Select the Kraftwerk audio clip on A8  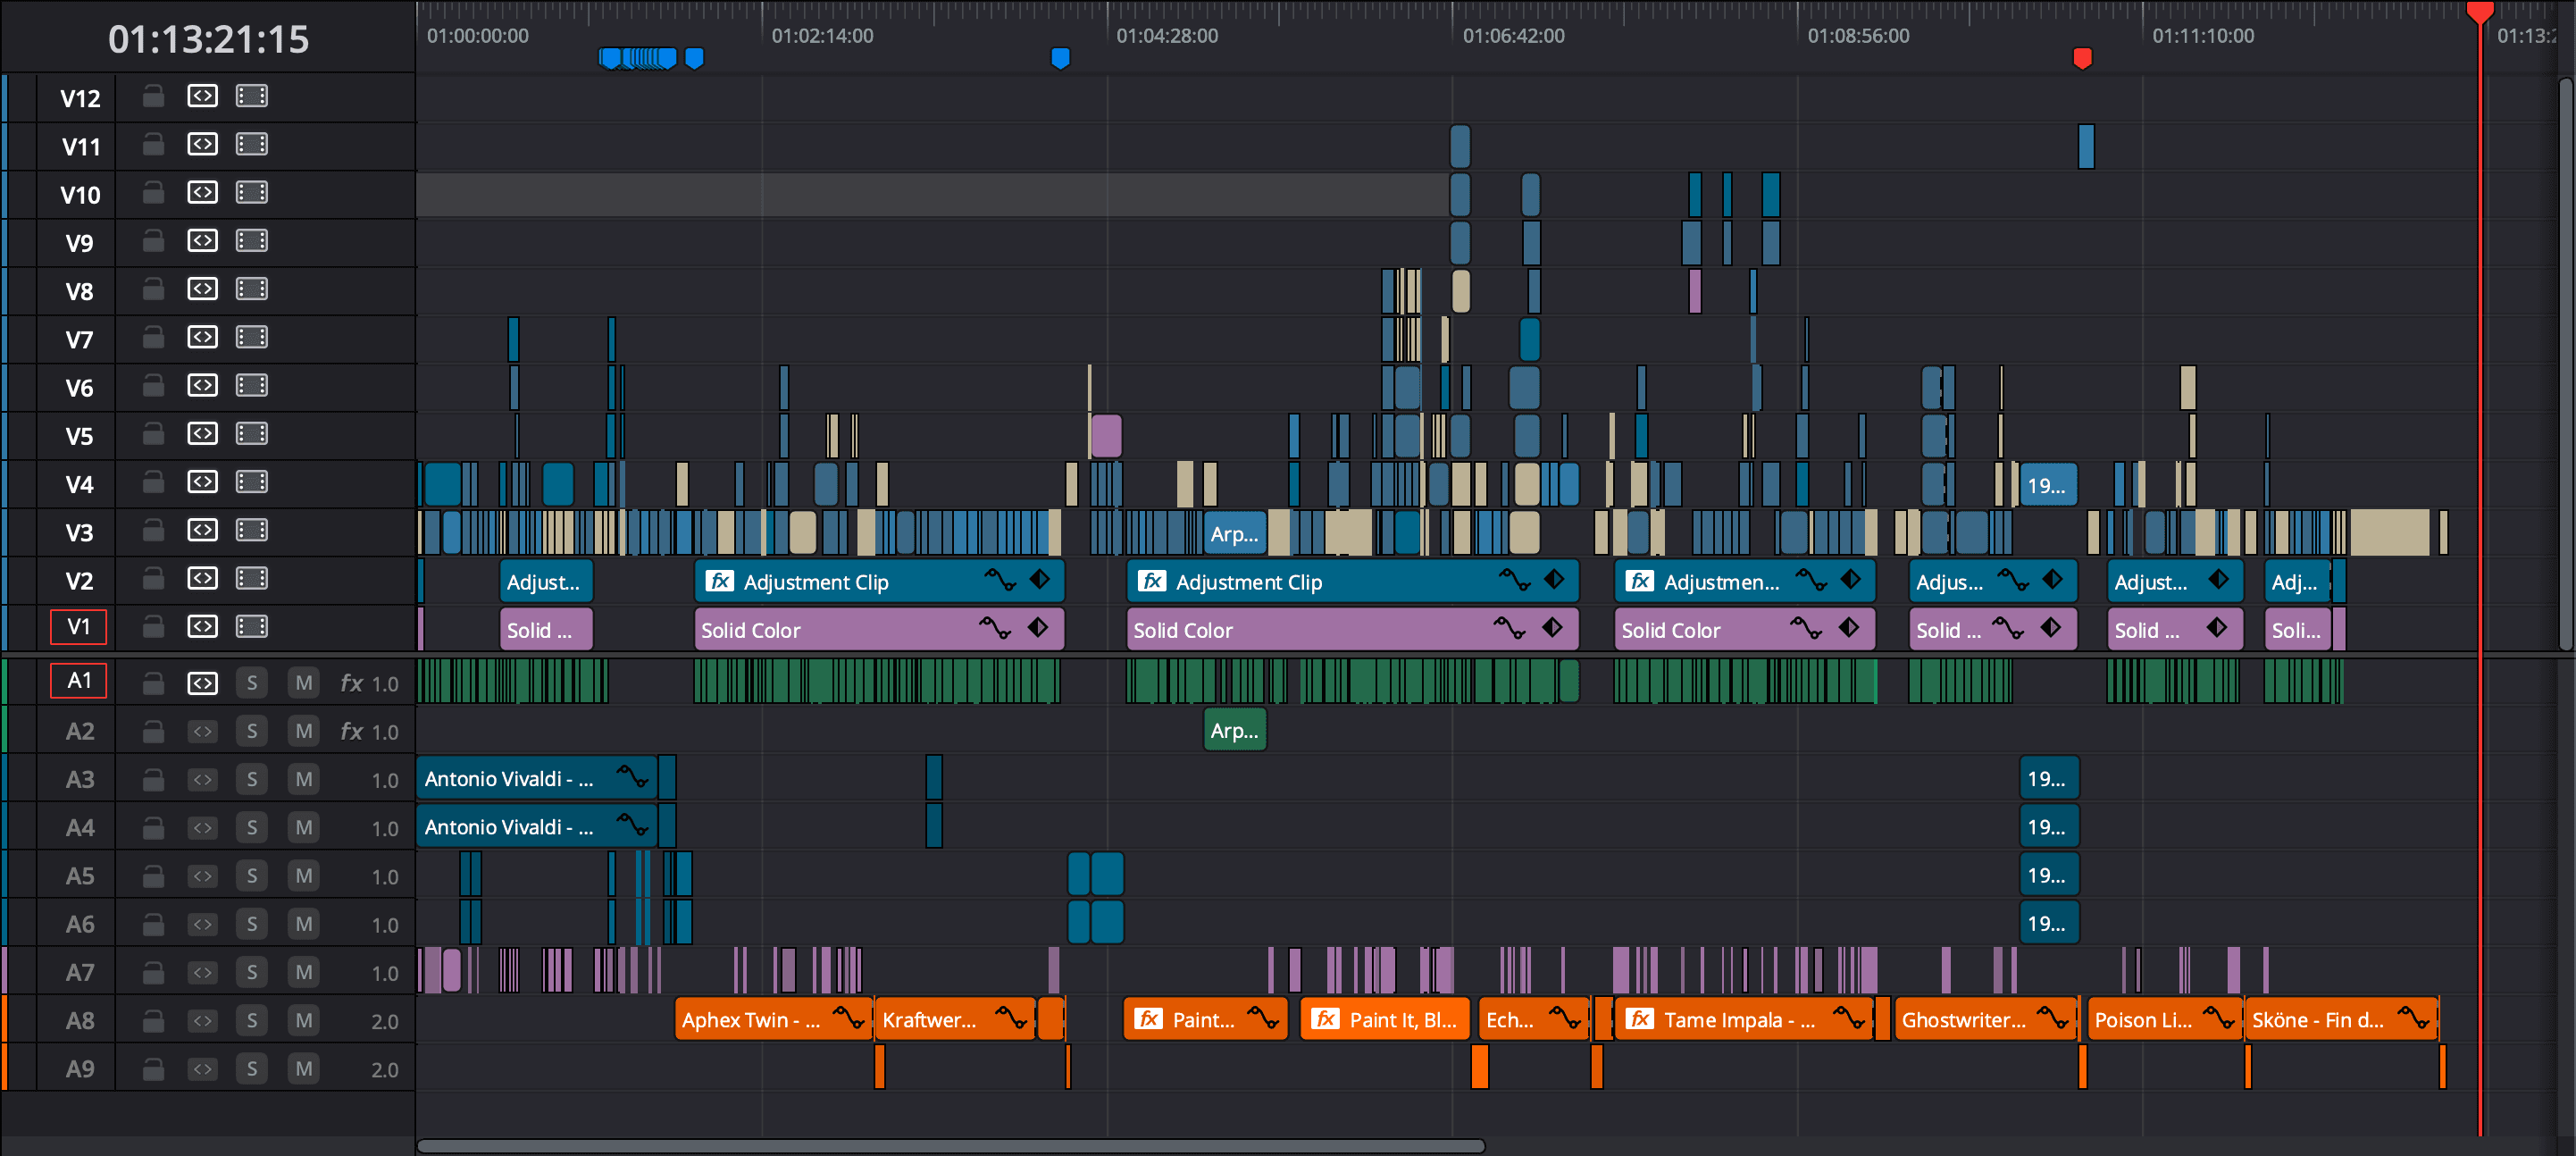pos(955,1019)
